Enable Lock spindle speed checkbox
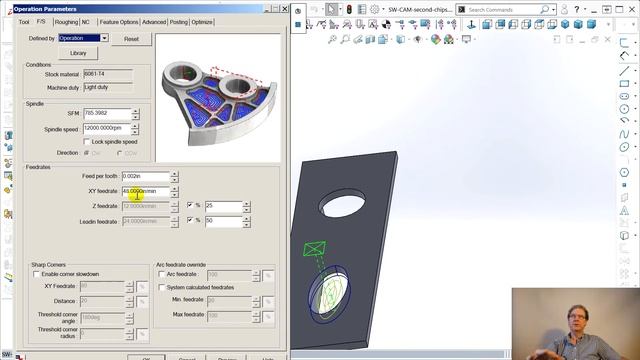 tap(87, 142)
